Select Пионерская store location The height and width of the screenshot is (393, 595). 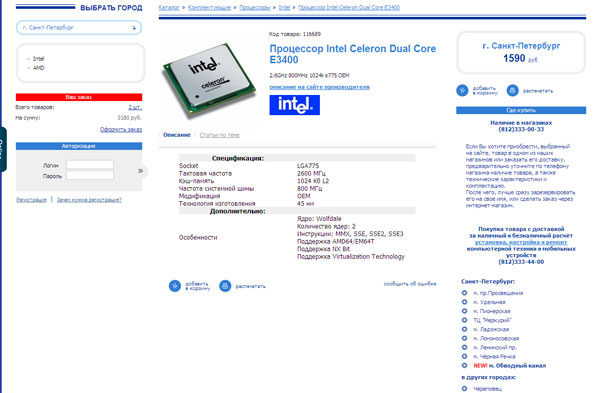tap(491, 311)
